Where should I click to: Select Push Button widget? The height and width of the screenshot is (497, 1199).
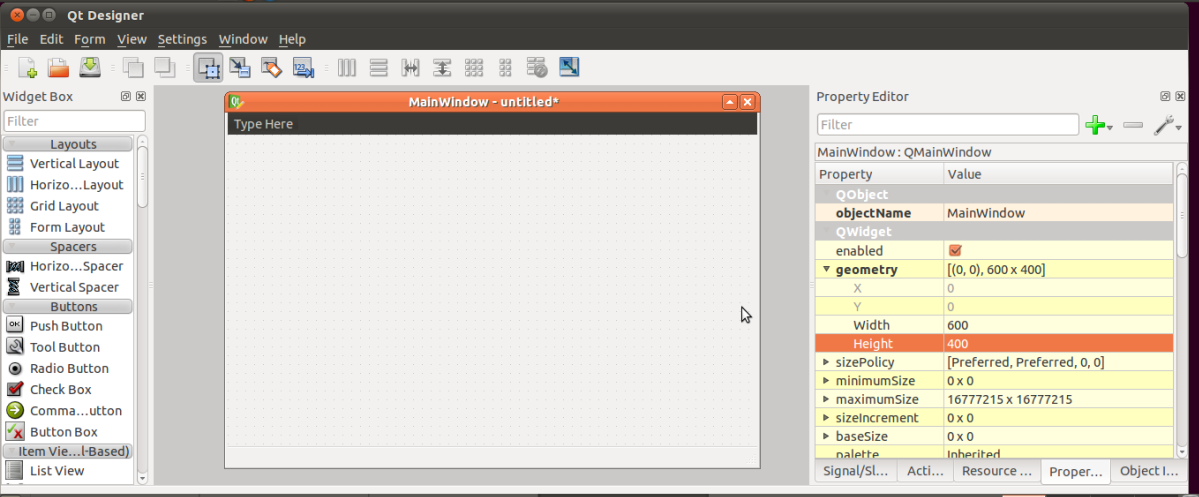coord(67,326)
